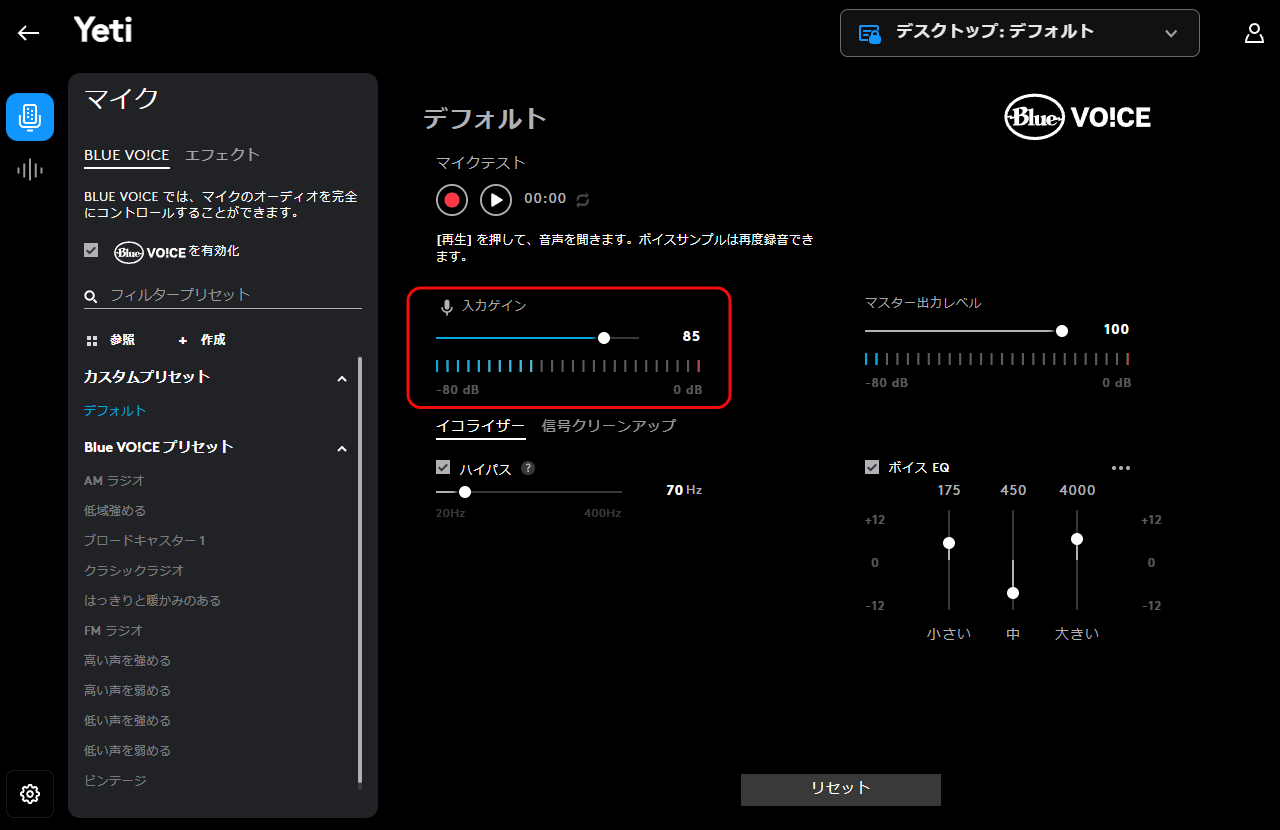Image resolution: width=1280 pixels, height=830 pixels.
Task: Switch to the エフェクト tab
Action: coord(222,154)
